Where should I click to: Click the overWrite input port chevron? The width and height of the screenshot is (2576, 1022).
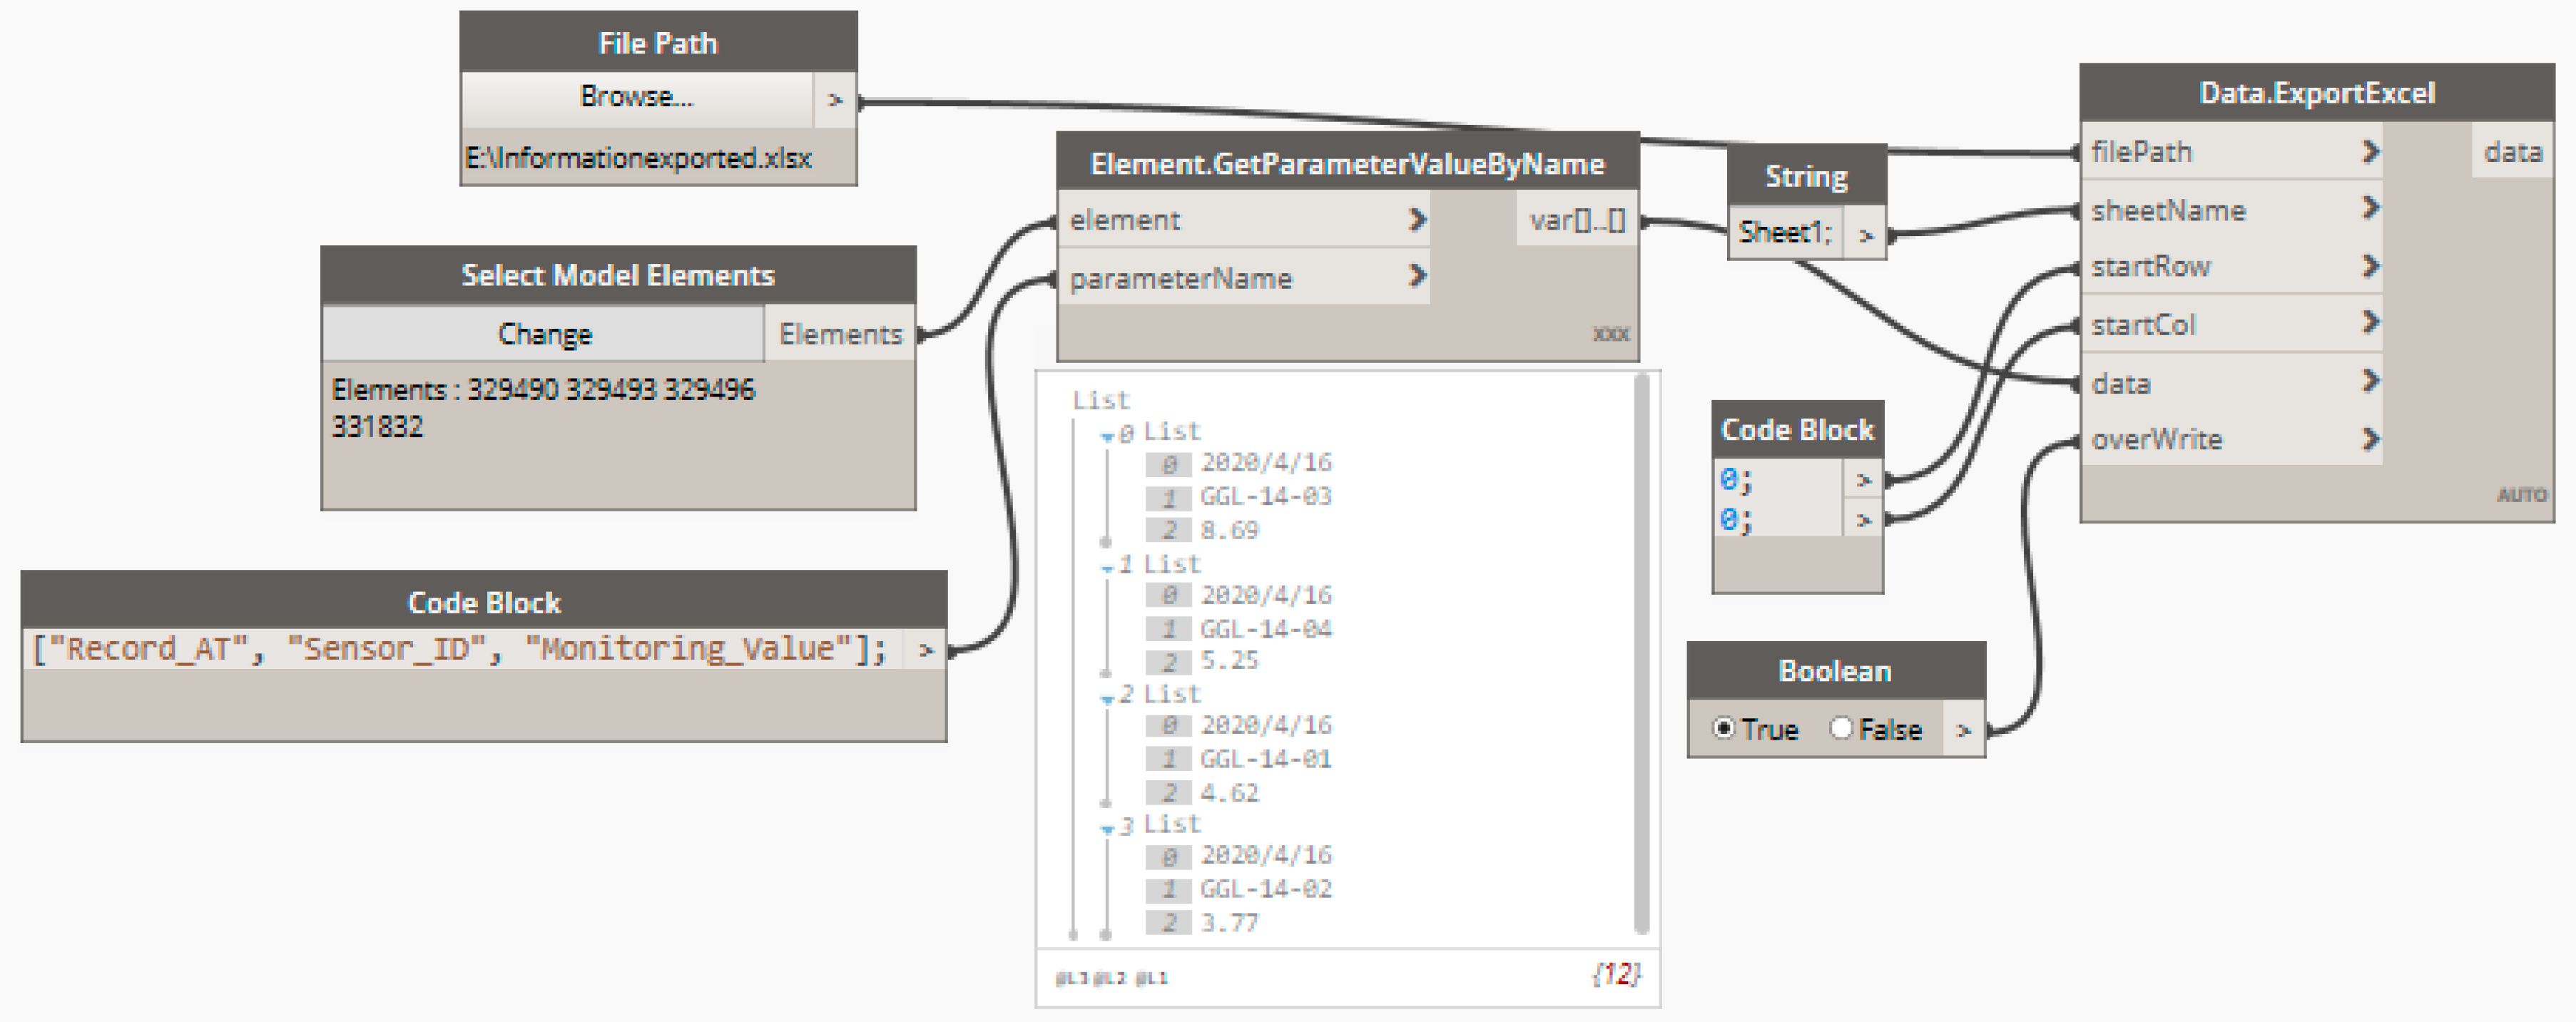(2370, 439)
